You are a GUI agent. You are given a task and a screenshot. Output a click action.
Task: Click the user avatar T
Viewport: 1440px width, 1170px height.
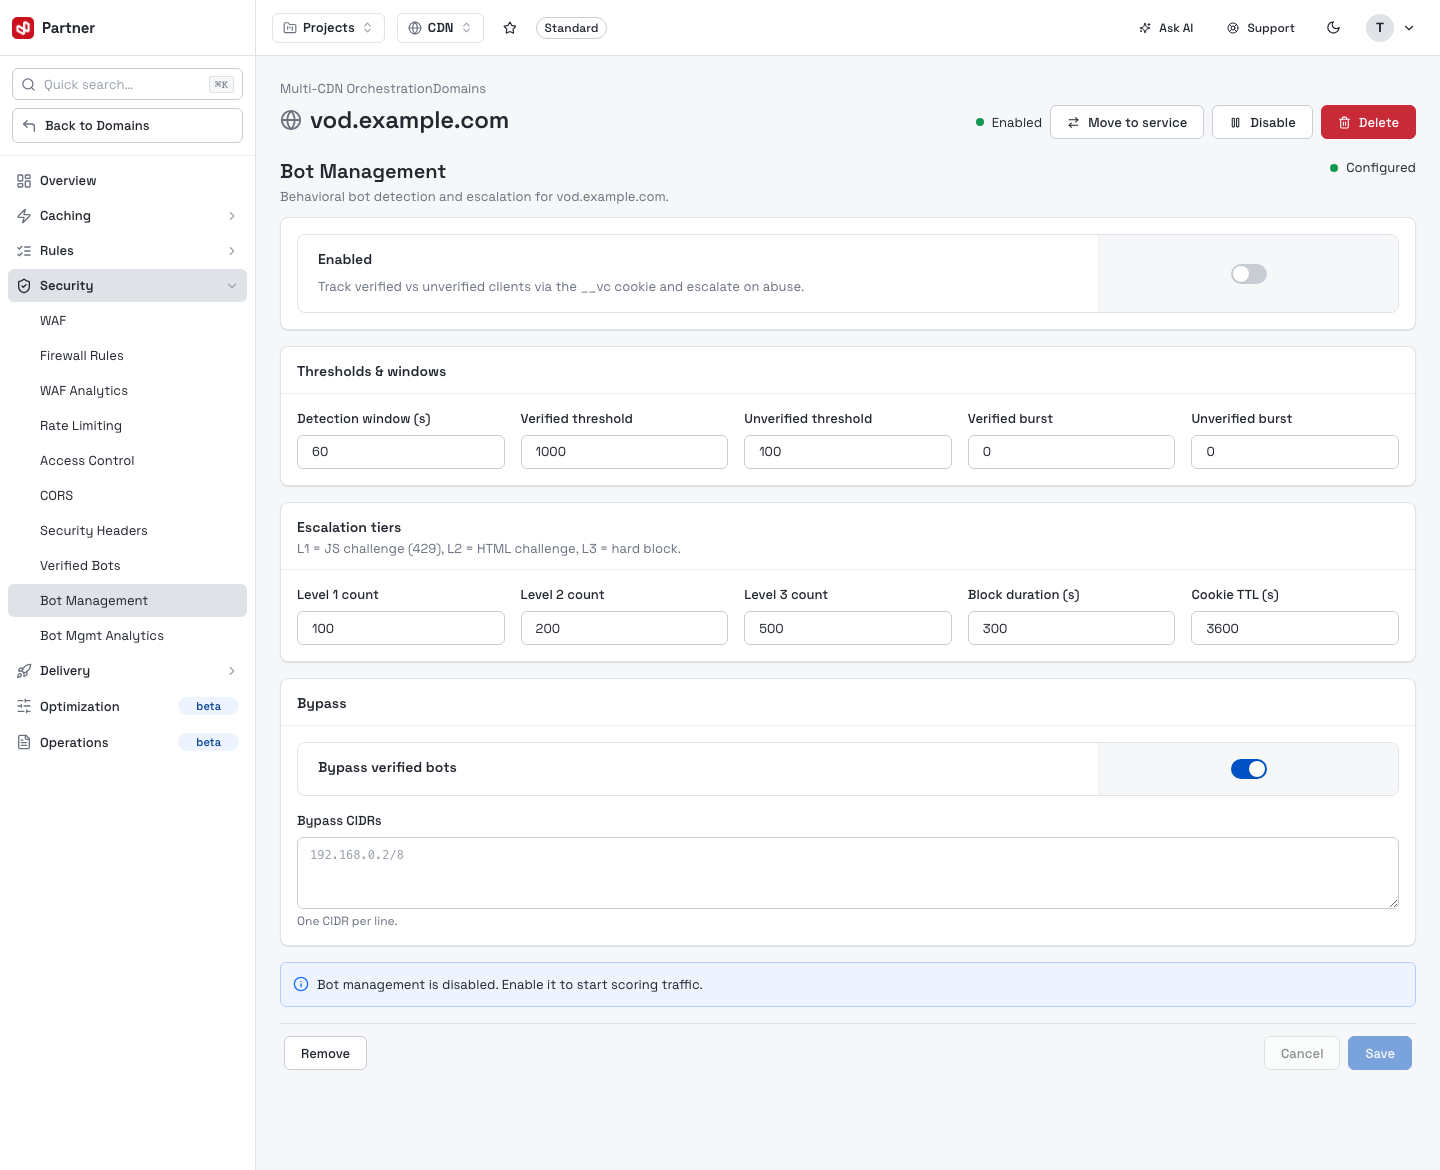[1380, 28]
